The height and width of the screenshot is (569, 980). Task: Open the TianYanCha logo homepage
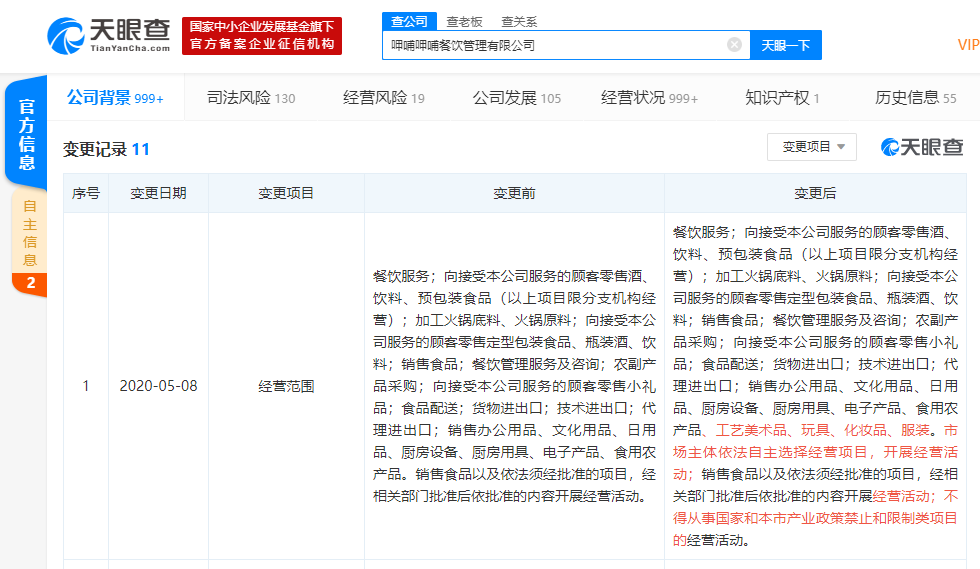[109, 36]
